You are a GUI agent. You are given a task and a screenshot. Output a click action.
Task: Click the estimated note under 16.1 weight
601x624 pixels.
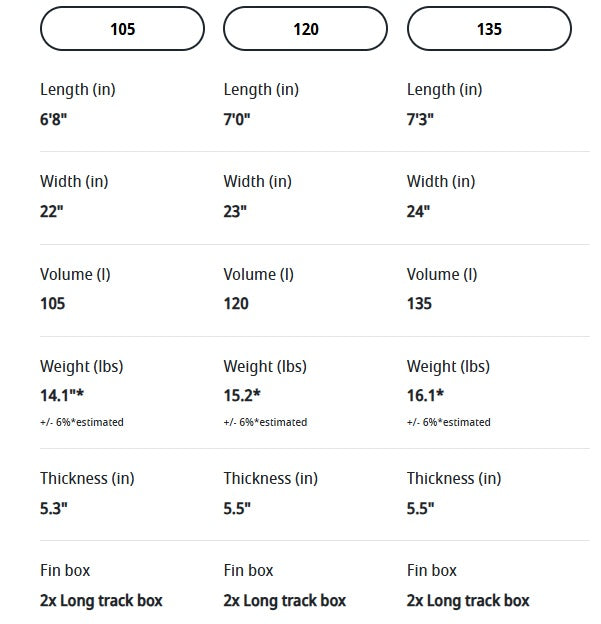449,422
